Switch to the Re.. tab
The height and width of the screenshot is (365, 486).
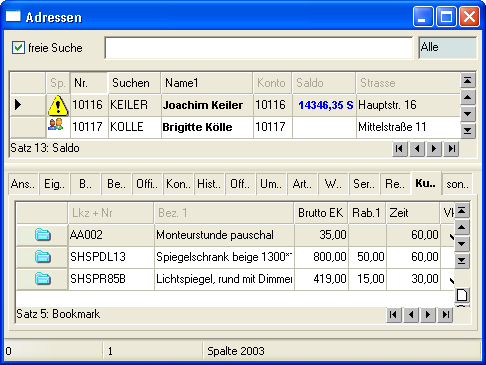395,184
